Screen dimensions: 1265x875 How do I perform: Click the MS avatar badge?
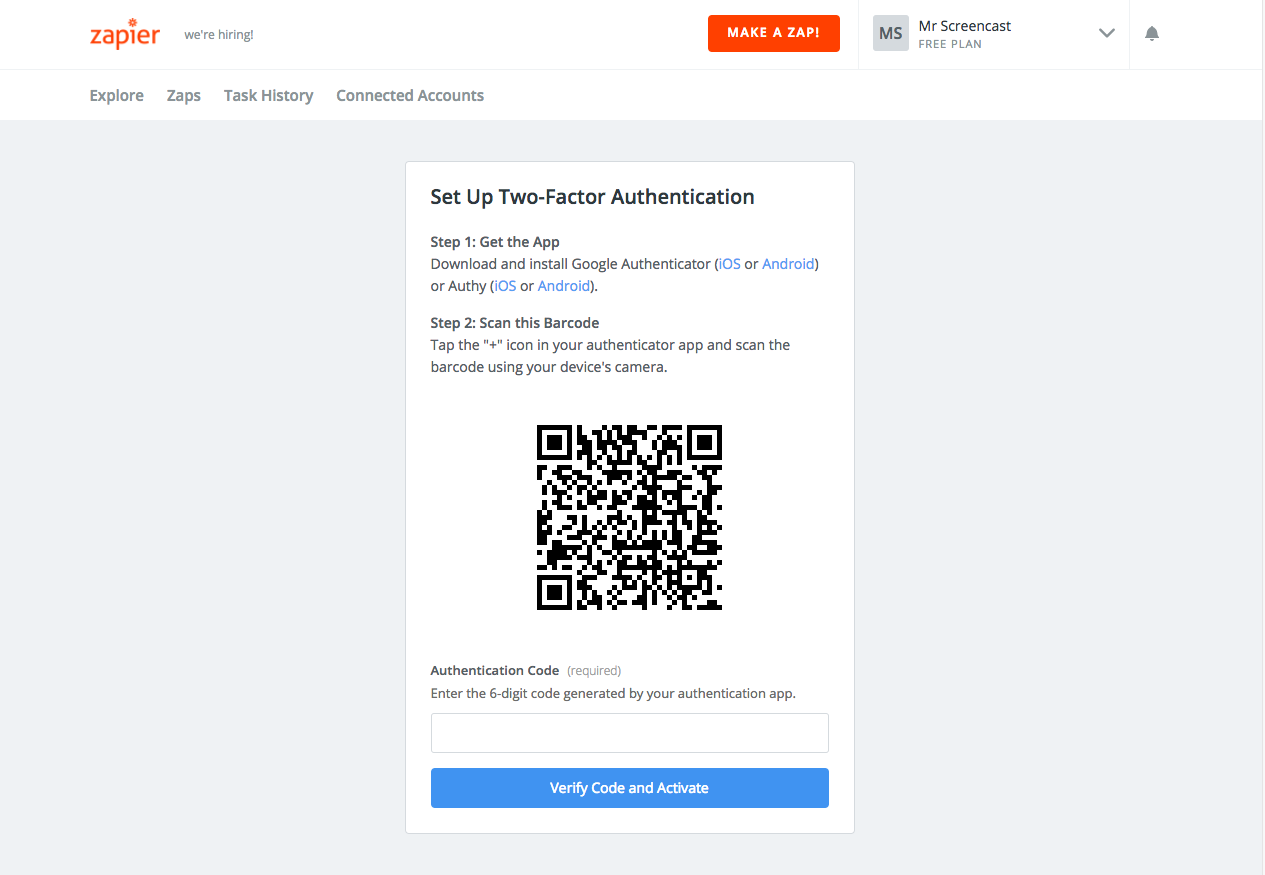click(x=890, y=33)
